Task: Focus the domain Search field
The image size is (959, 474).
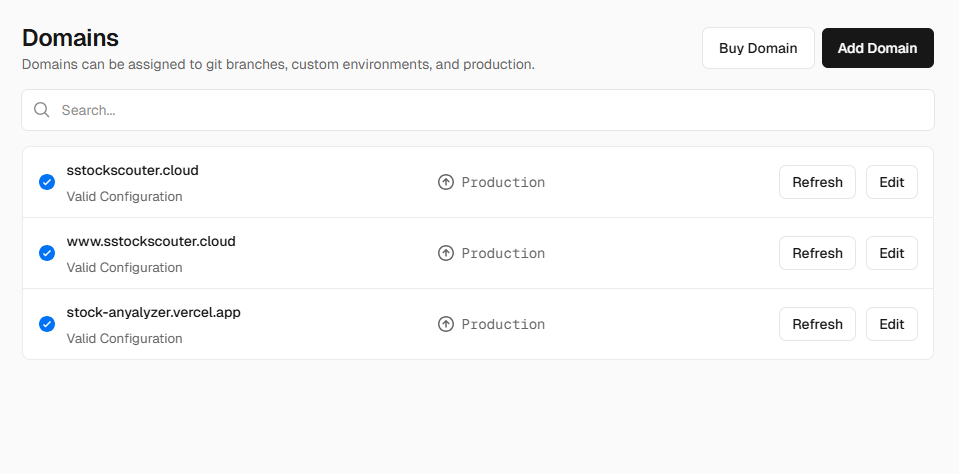Action: pos(480,110)
